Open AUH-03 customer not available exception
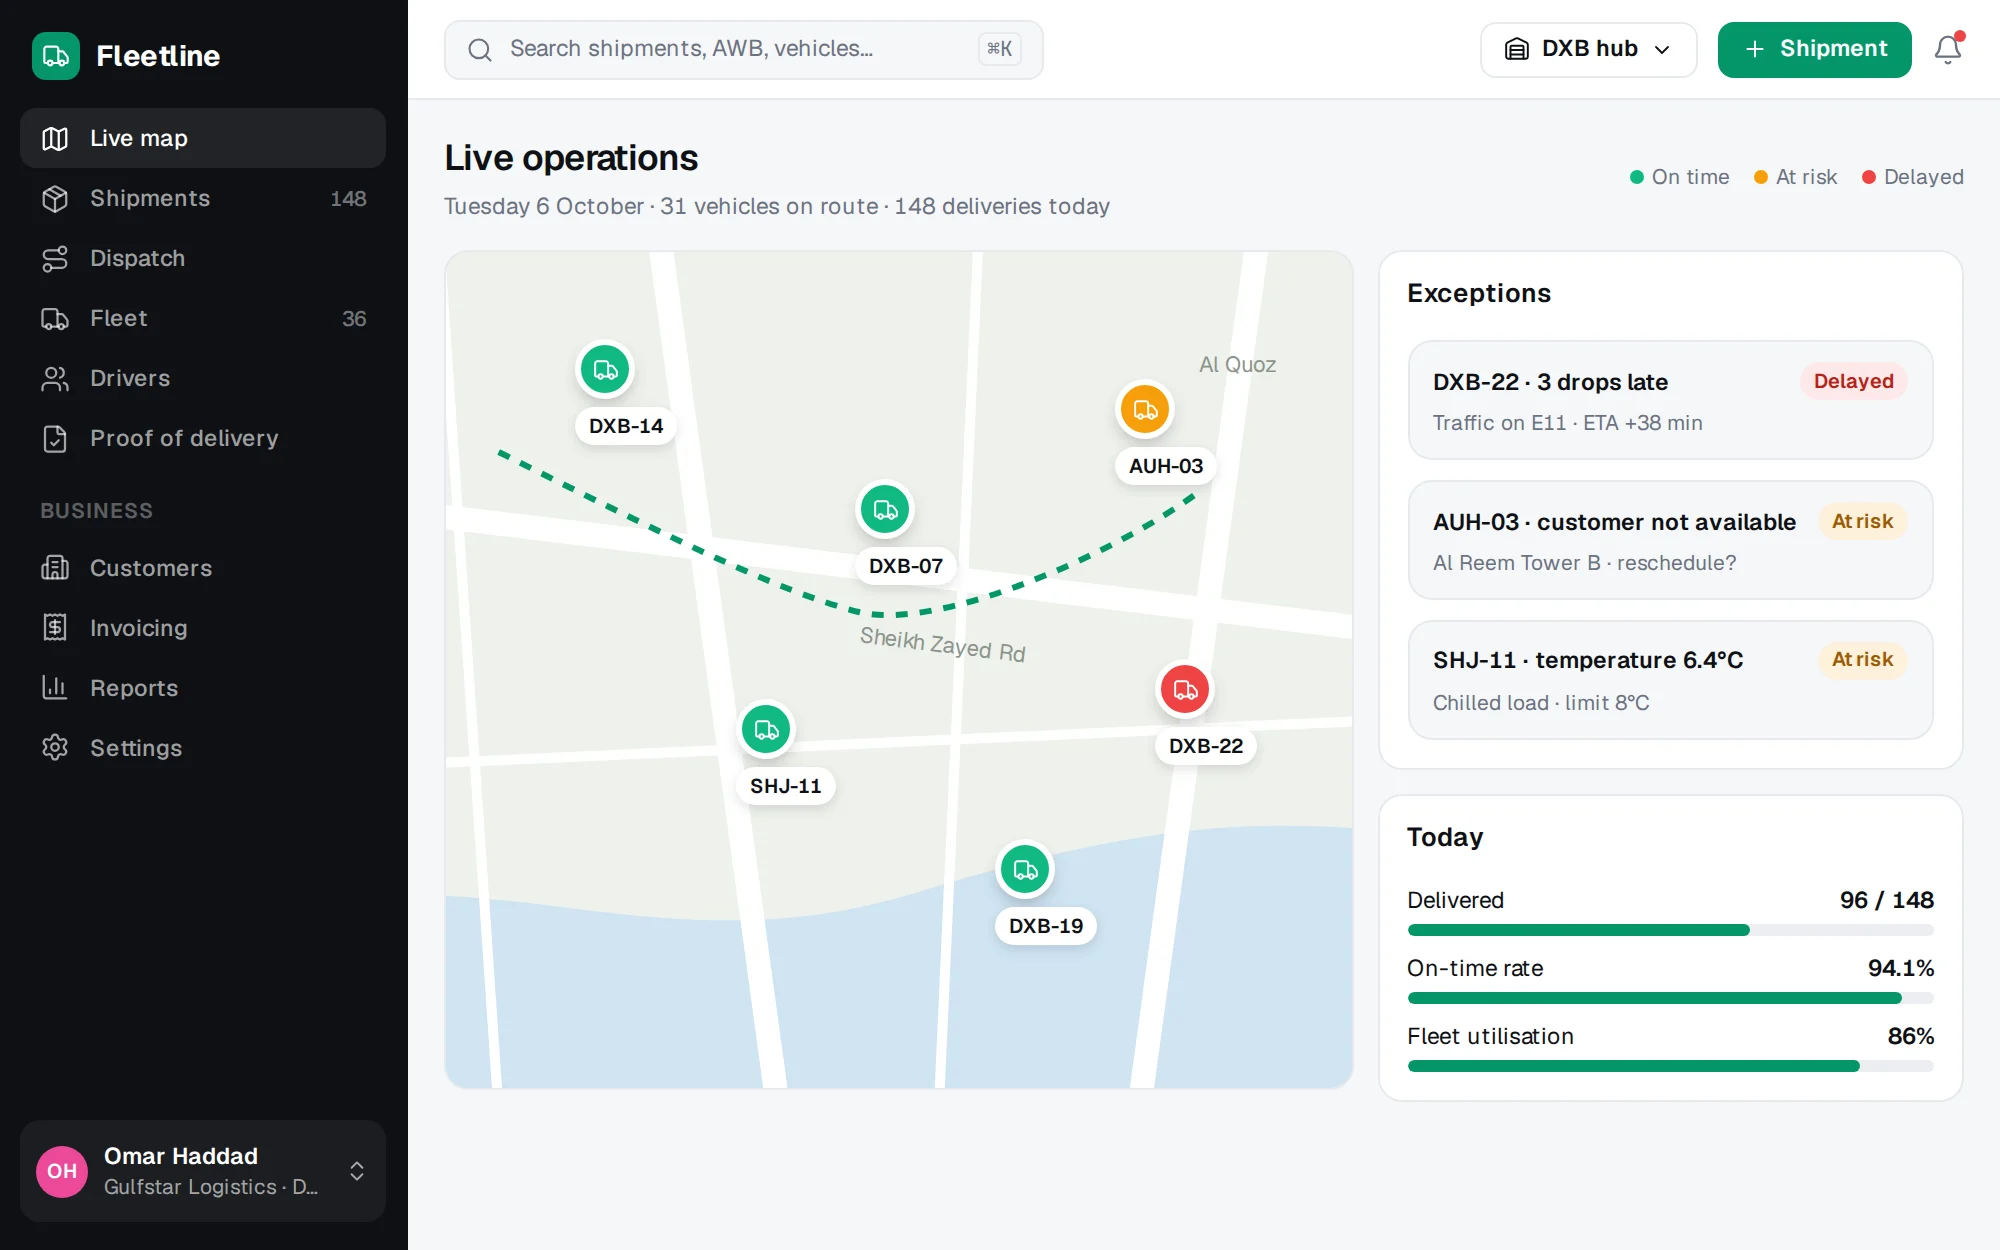The width and height of the screenshot is (2000, 1250). 1670,540
